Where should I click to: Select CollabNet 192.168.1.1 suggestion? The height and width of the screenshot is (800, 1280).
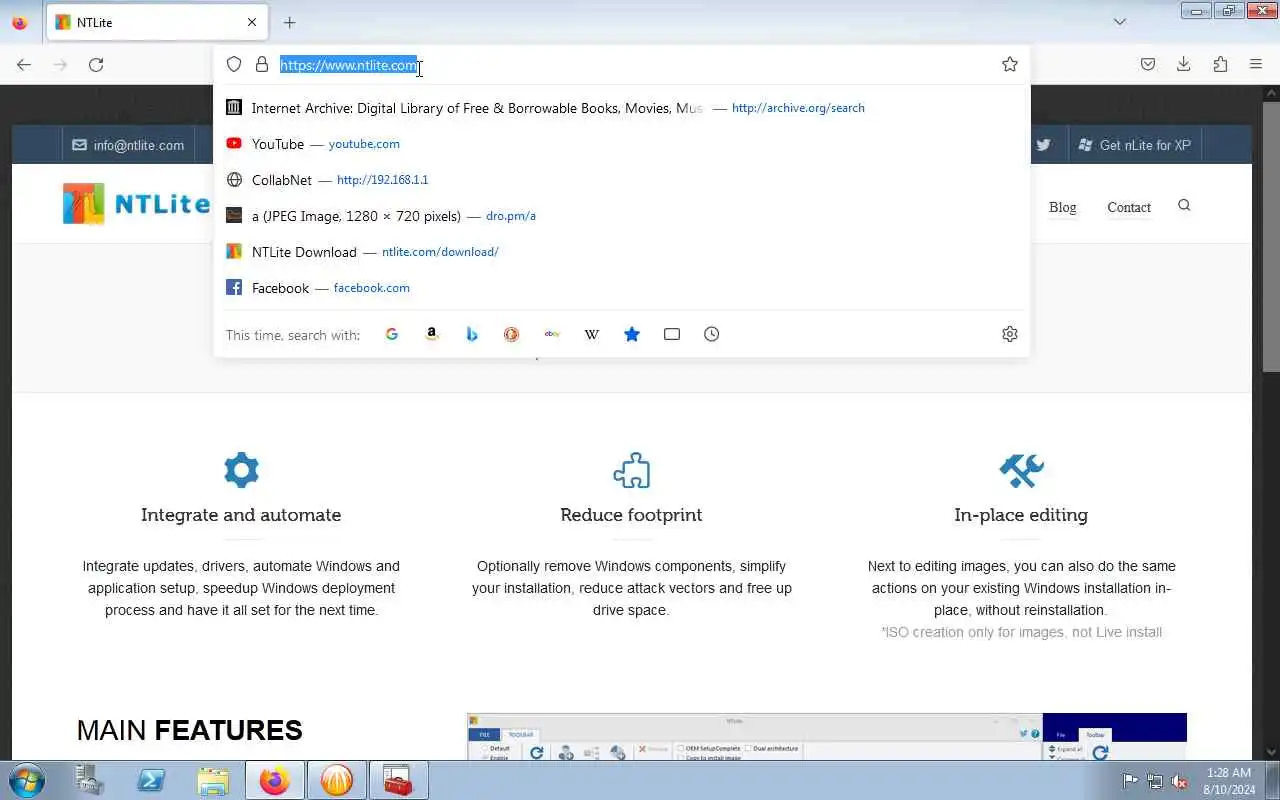click(622, 180)
